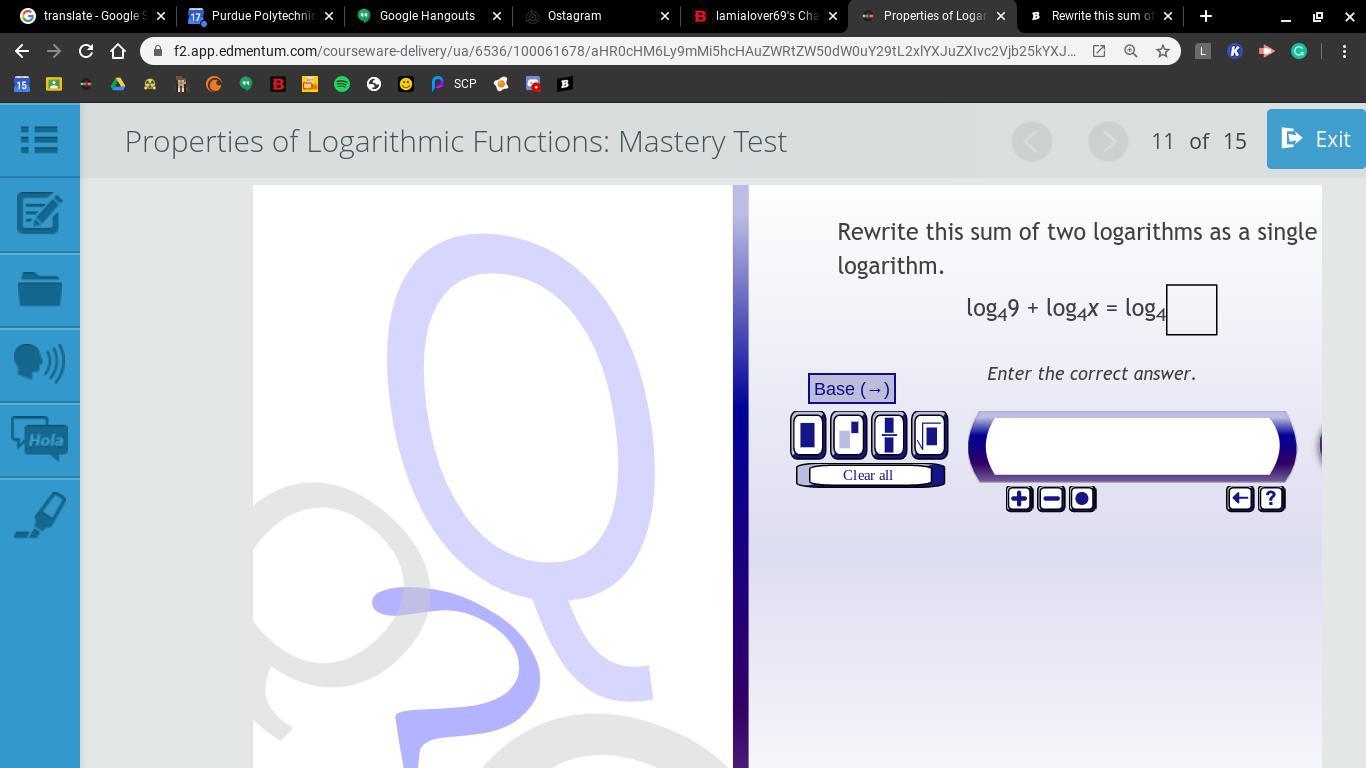Open the Hola translation tool
This screenshot has height=768, width=1366.
(x=39, y=439)
